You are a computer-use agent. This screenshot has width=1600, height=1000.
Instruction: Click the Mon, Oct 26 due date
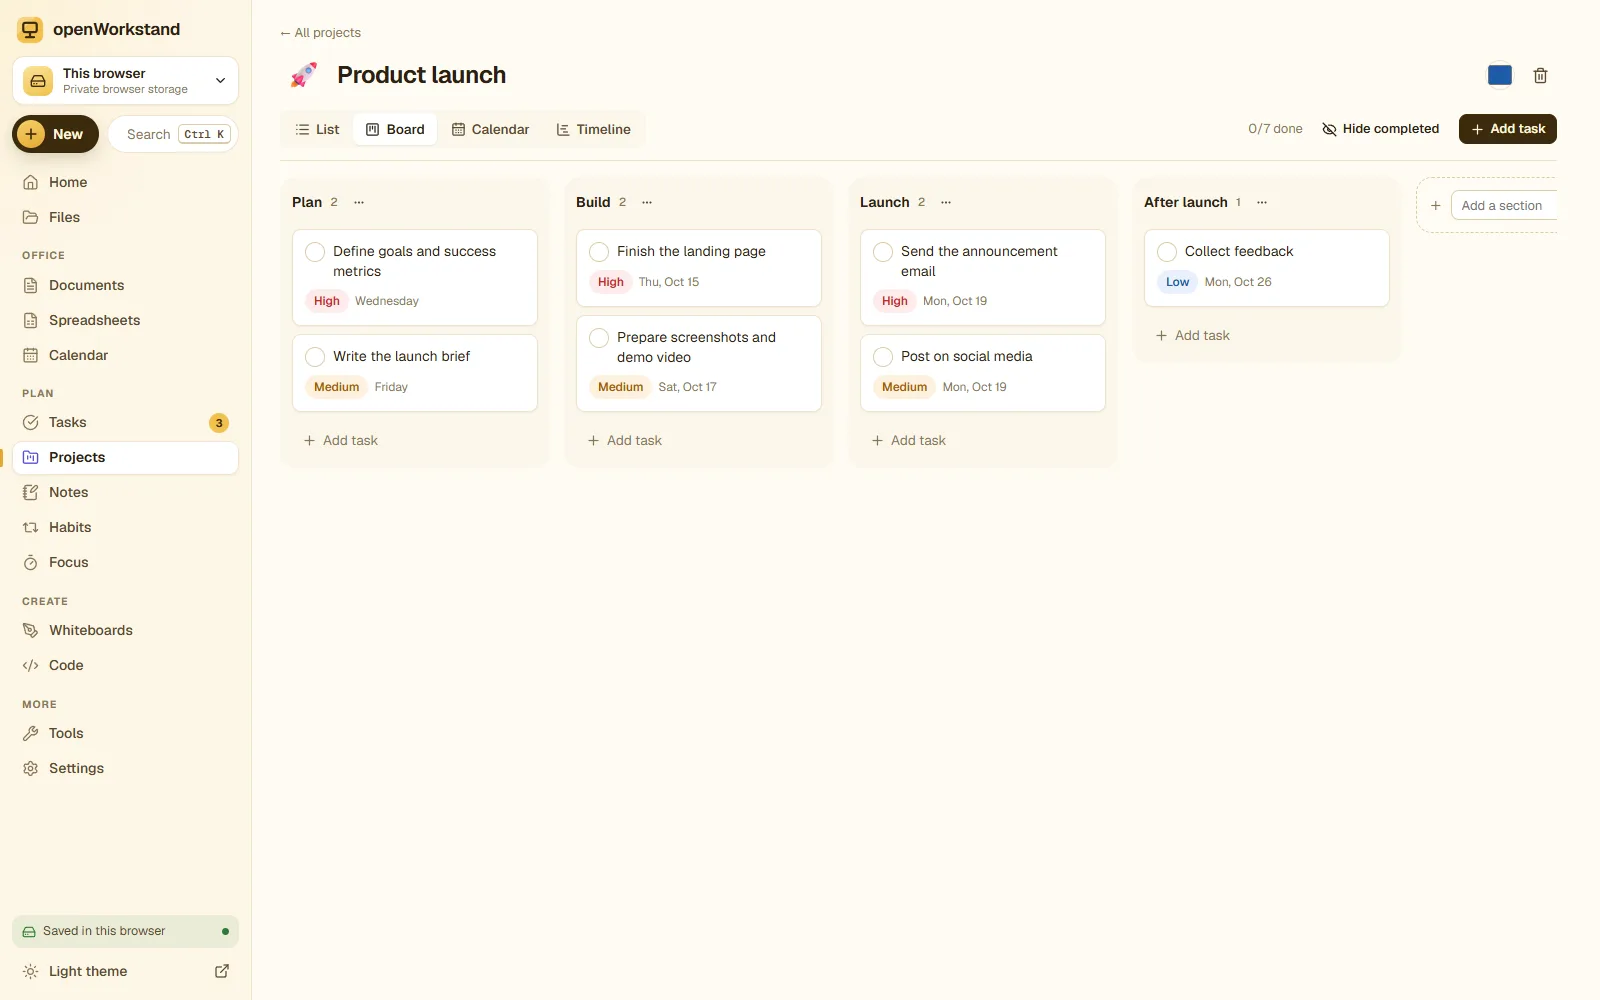coord(1238,282)
